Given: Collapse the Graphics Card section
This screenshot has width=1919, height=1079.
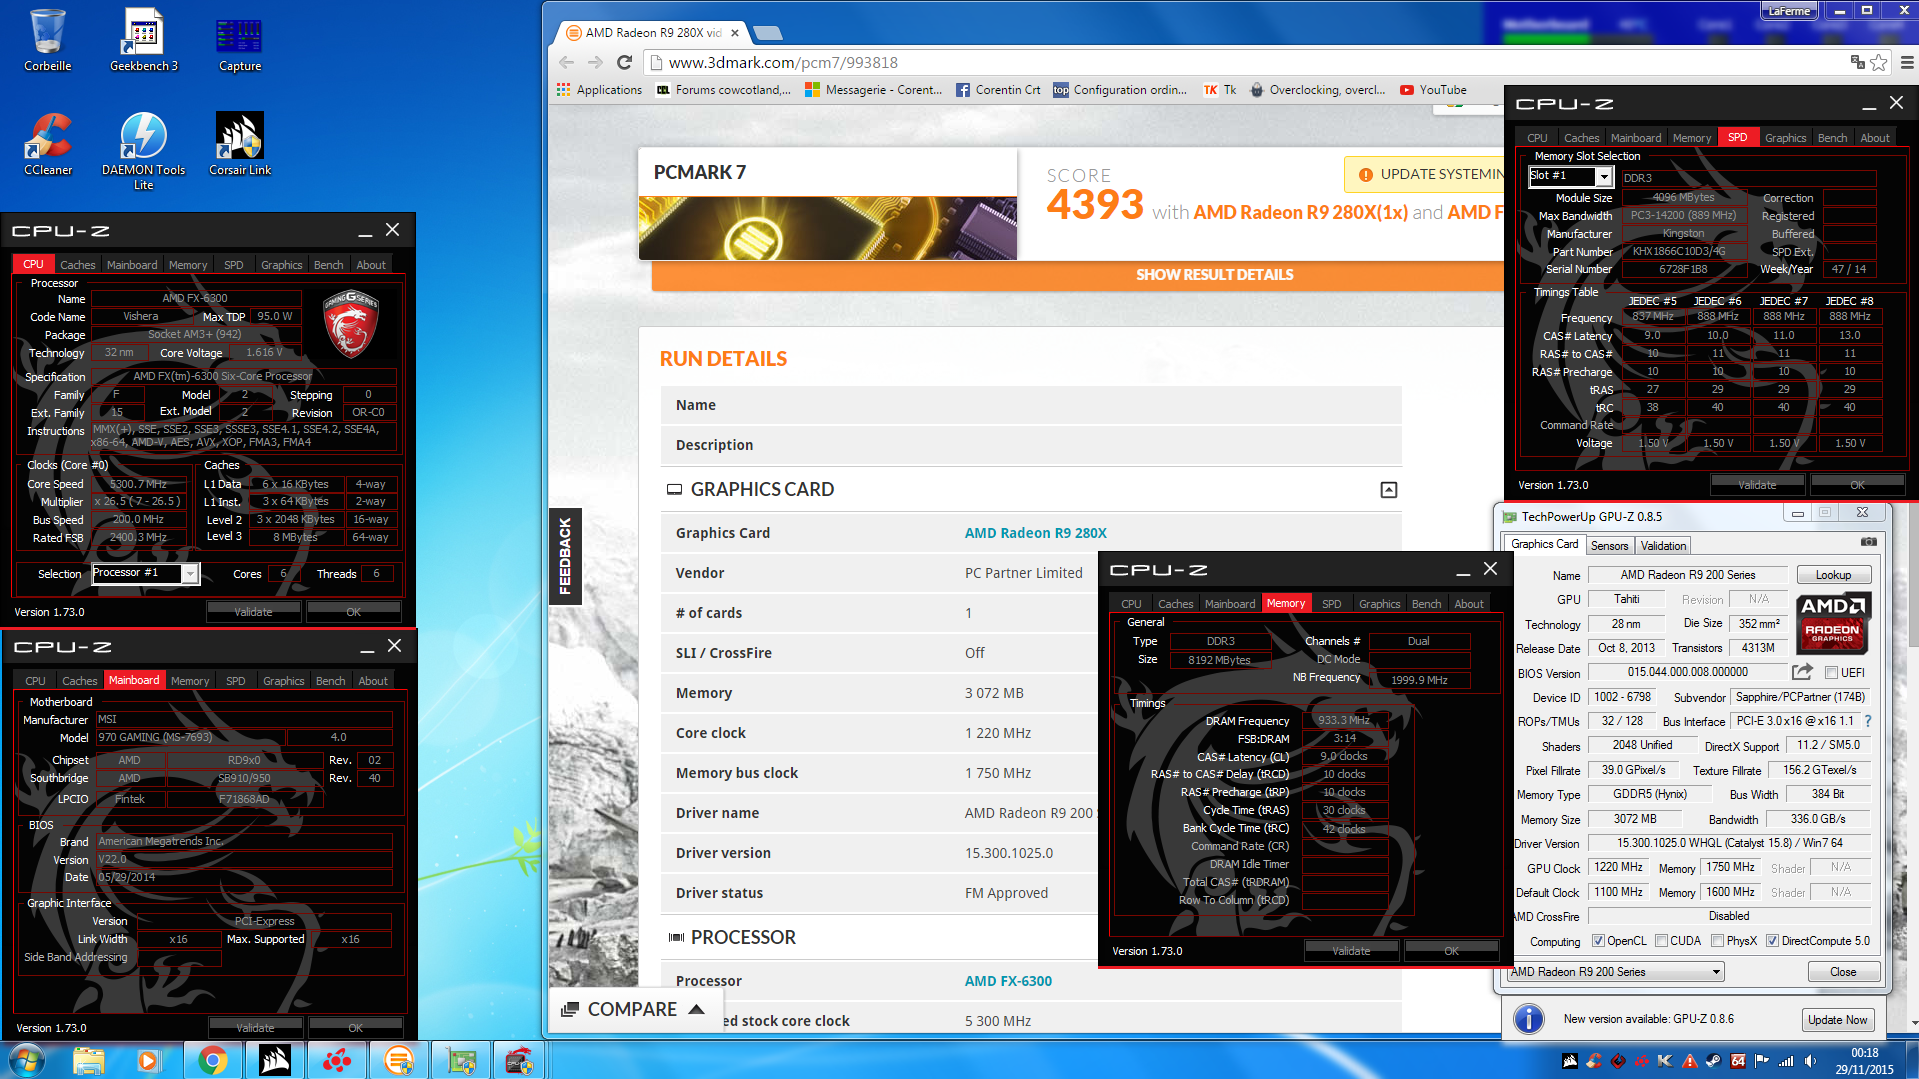Looking at the screenshot, I should (x=1389, y=490).
